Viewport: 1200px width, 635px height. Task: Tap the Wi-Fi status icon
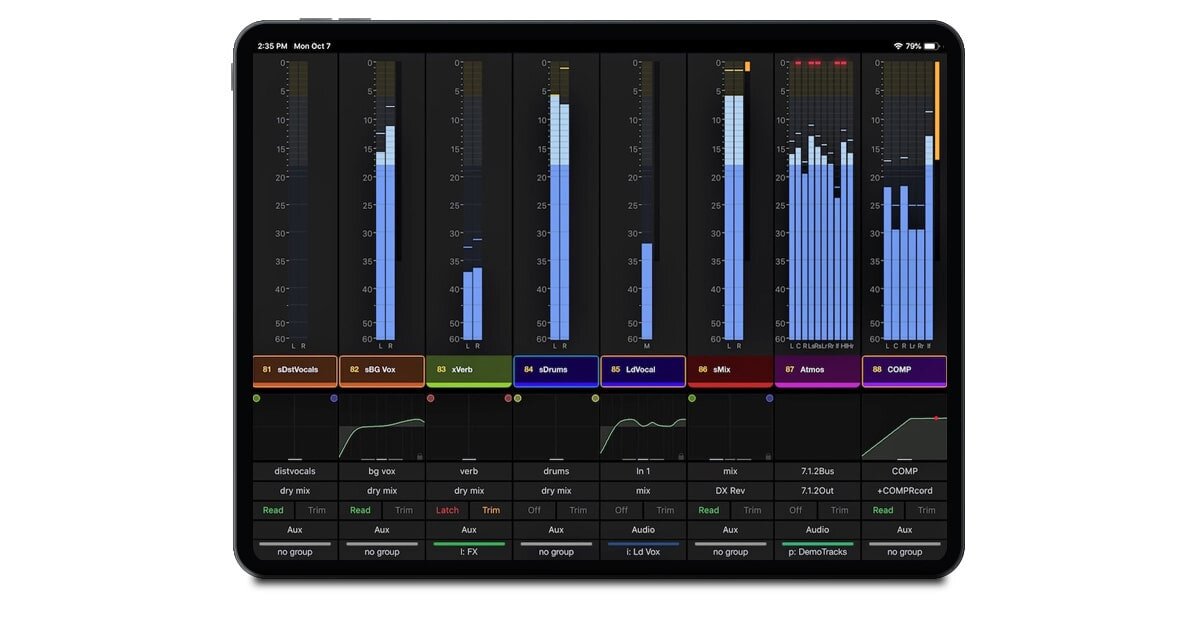pos(897,46)
